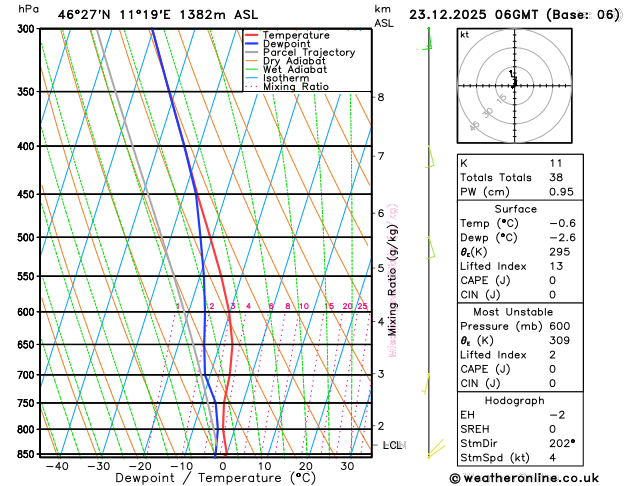Click the pink mixing ratio label '10'
629x486 pixels.
304,306
